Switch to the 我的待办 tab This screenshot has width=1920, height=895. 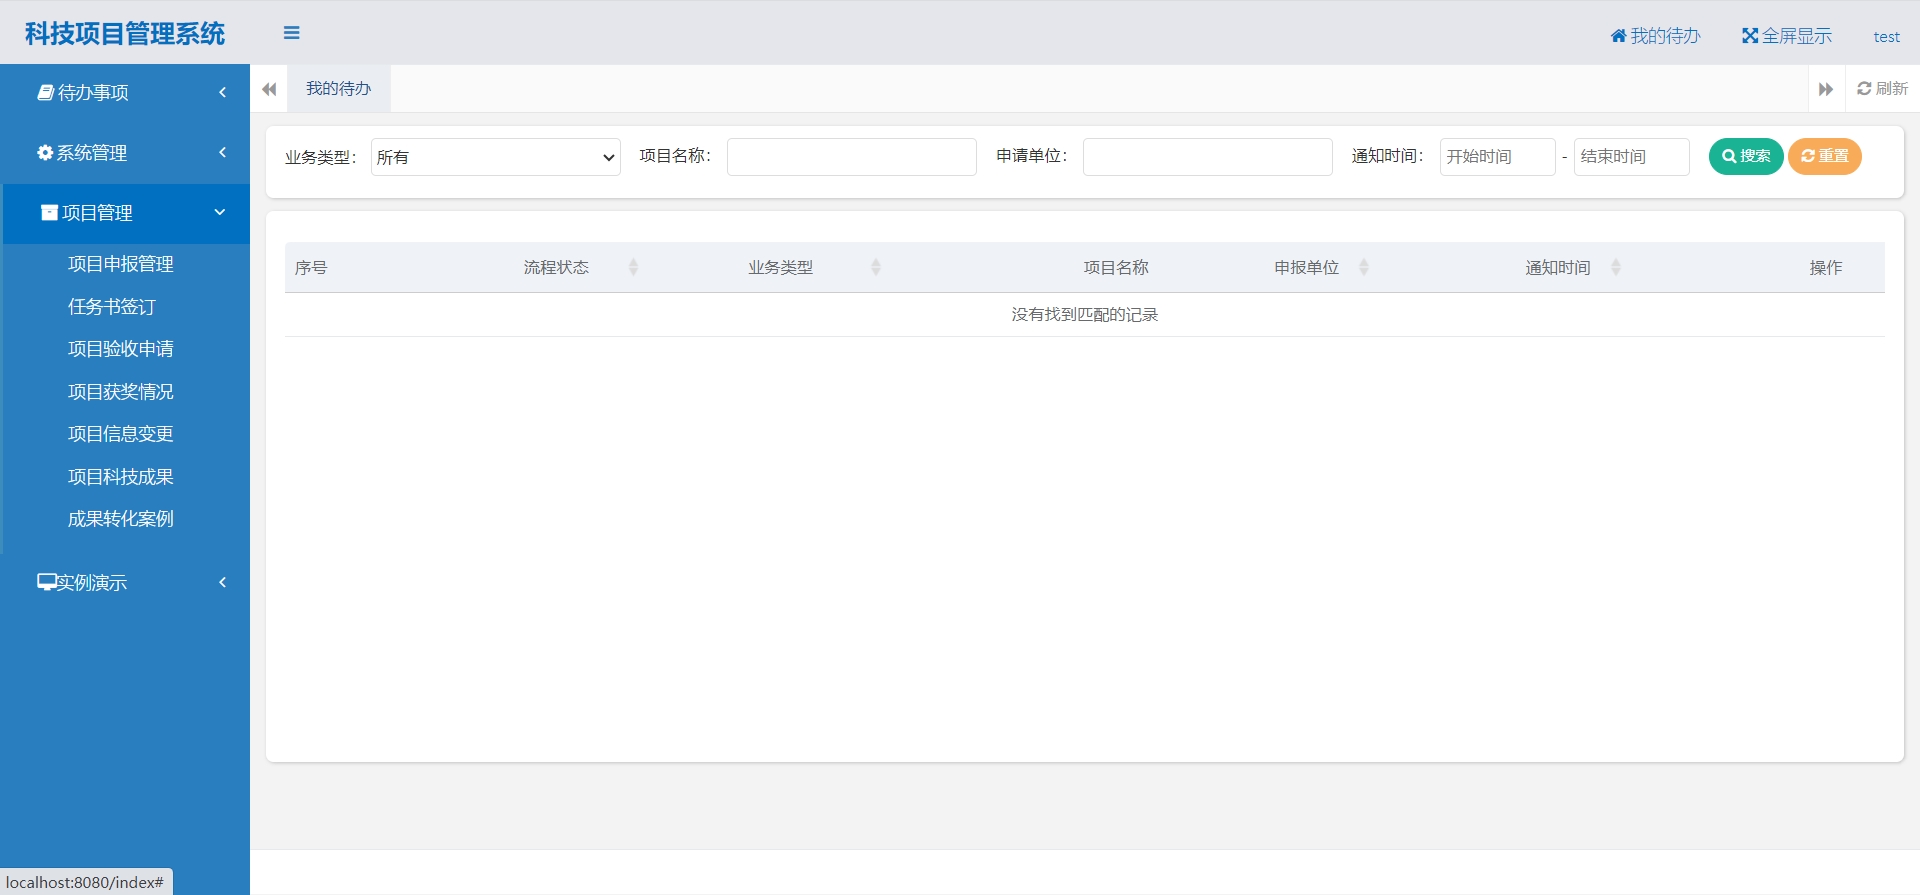pyautogui.click(x=339, y=89)
